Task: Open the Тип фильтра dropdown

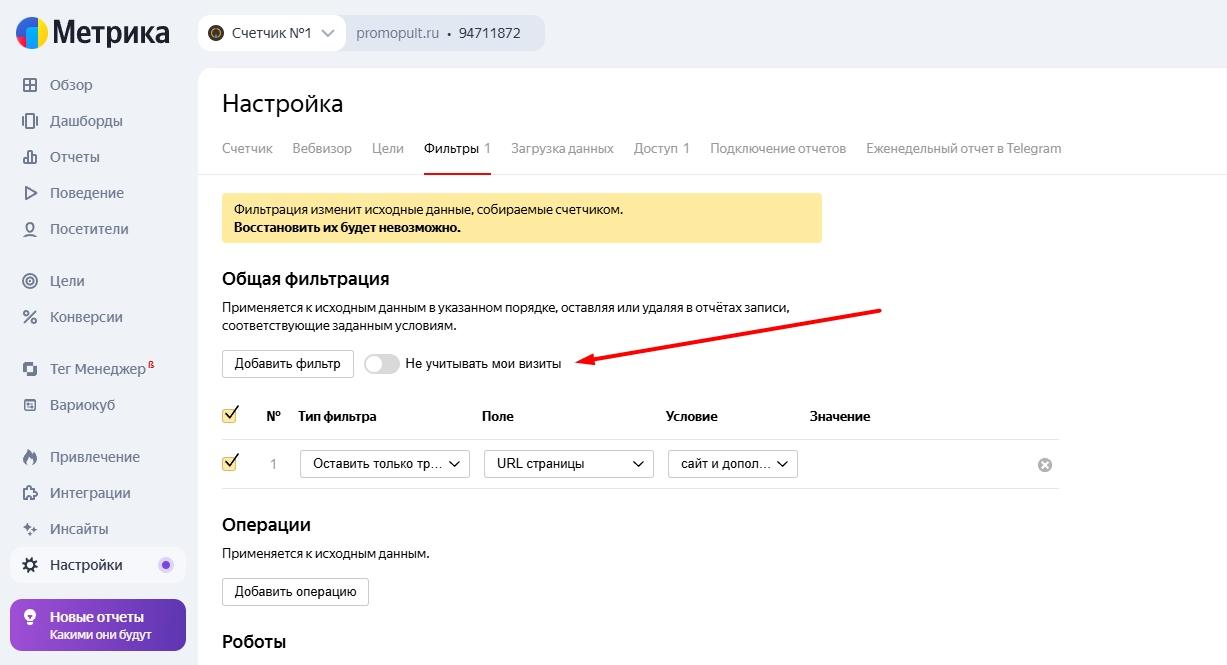Action: pos(384,463)
